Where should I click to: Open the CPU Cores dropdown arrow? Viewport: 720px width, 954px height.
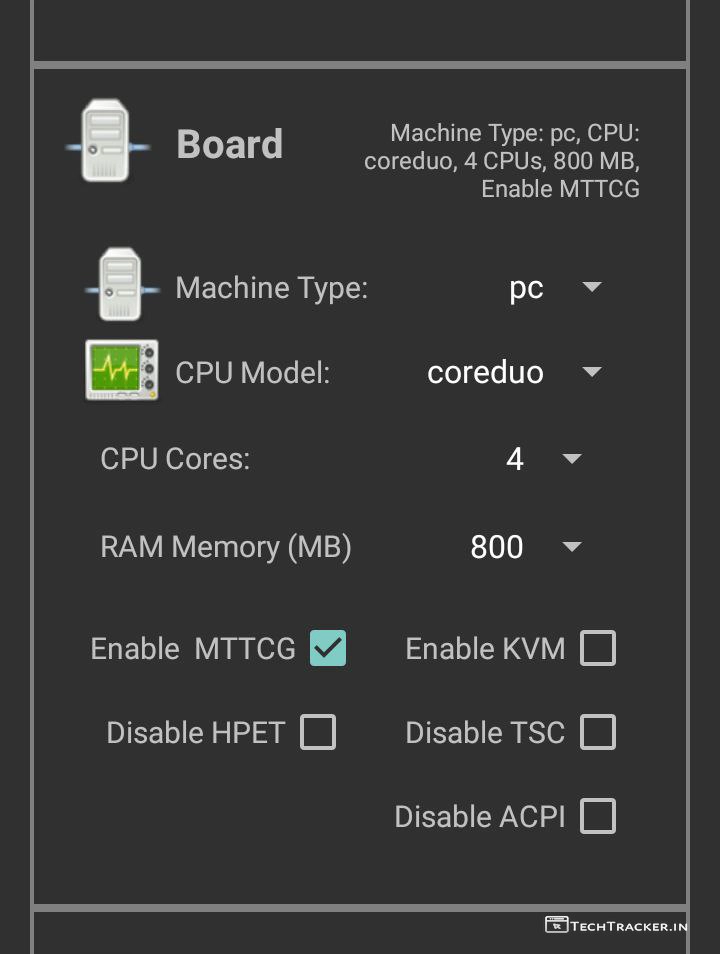(x=572, y=459)
